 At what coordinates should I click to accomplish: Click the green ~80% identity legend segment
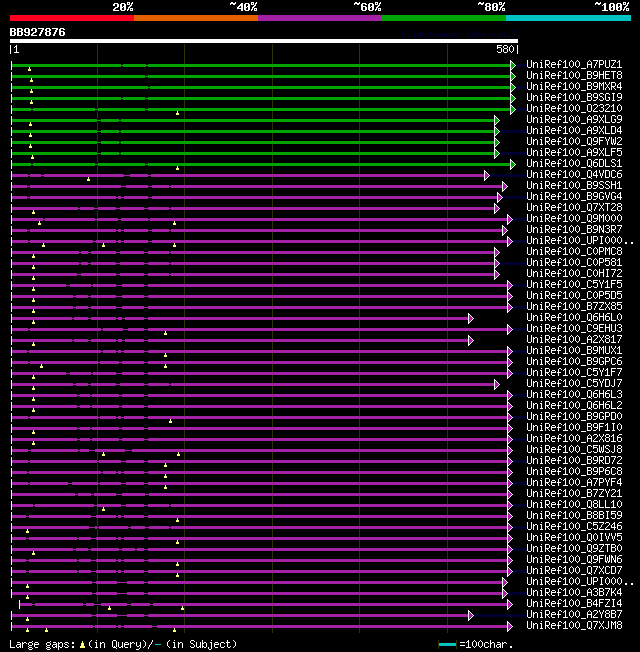(x=444, y=18)
